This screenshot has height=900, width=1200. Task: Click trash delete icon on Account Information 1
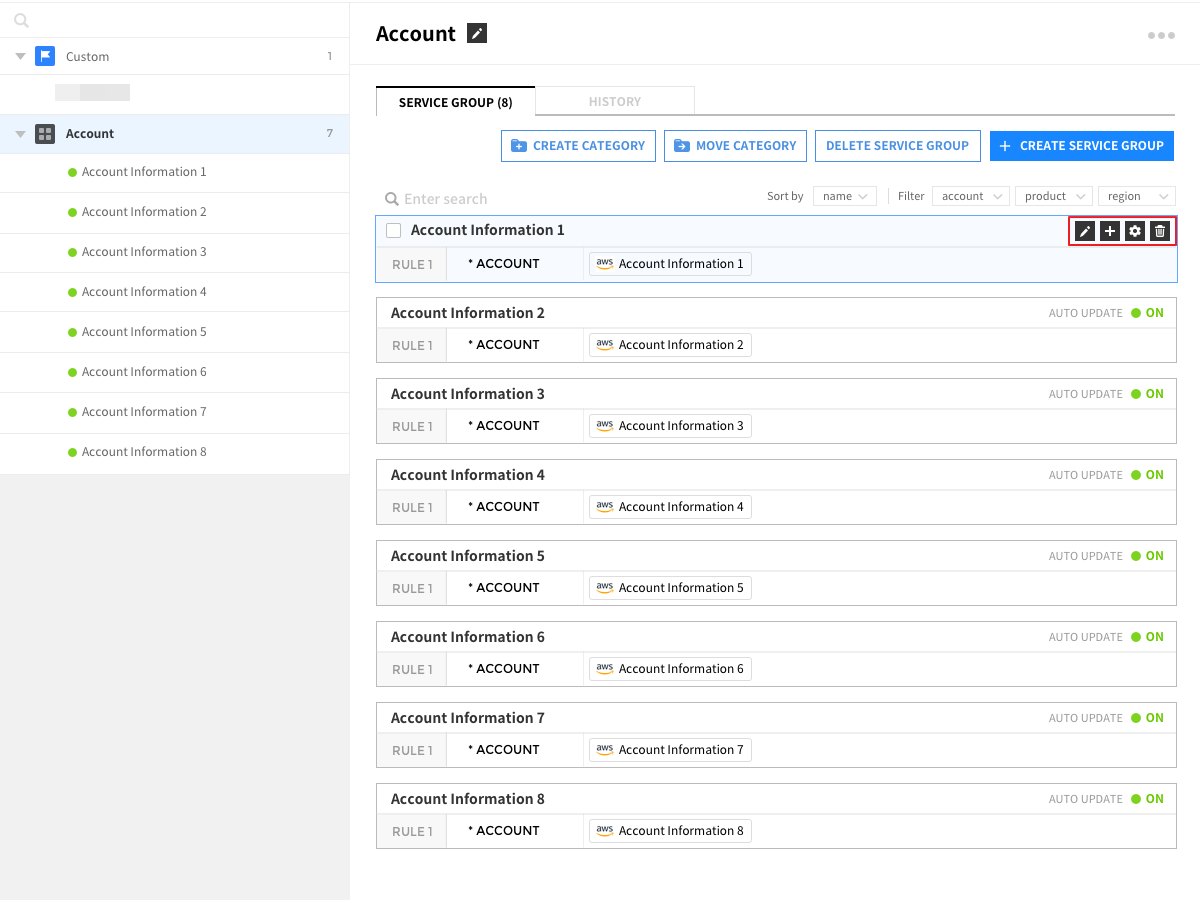1160,231
